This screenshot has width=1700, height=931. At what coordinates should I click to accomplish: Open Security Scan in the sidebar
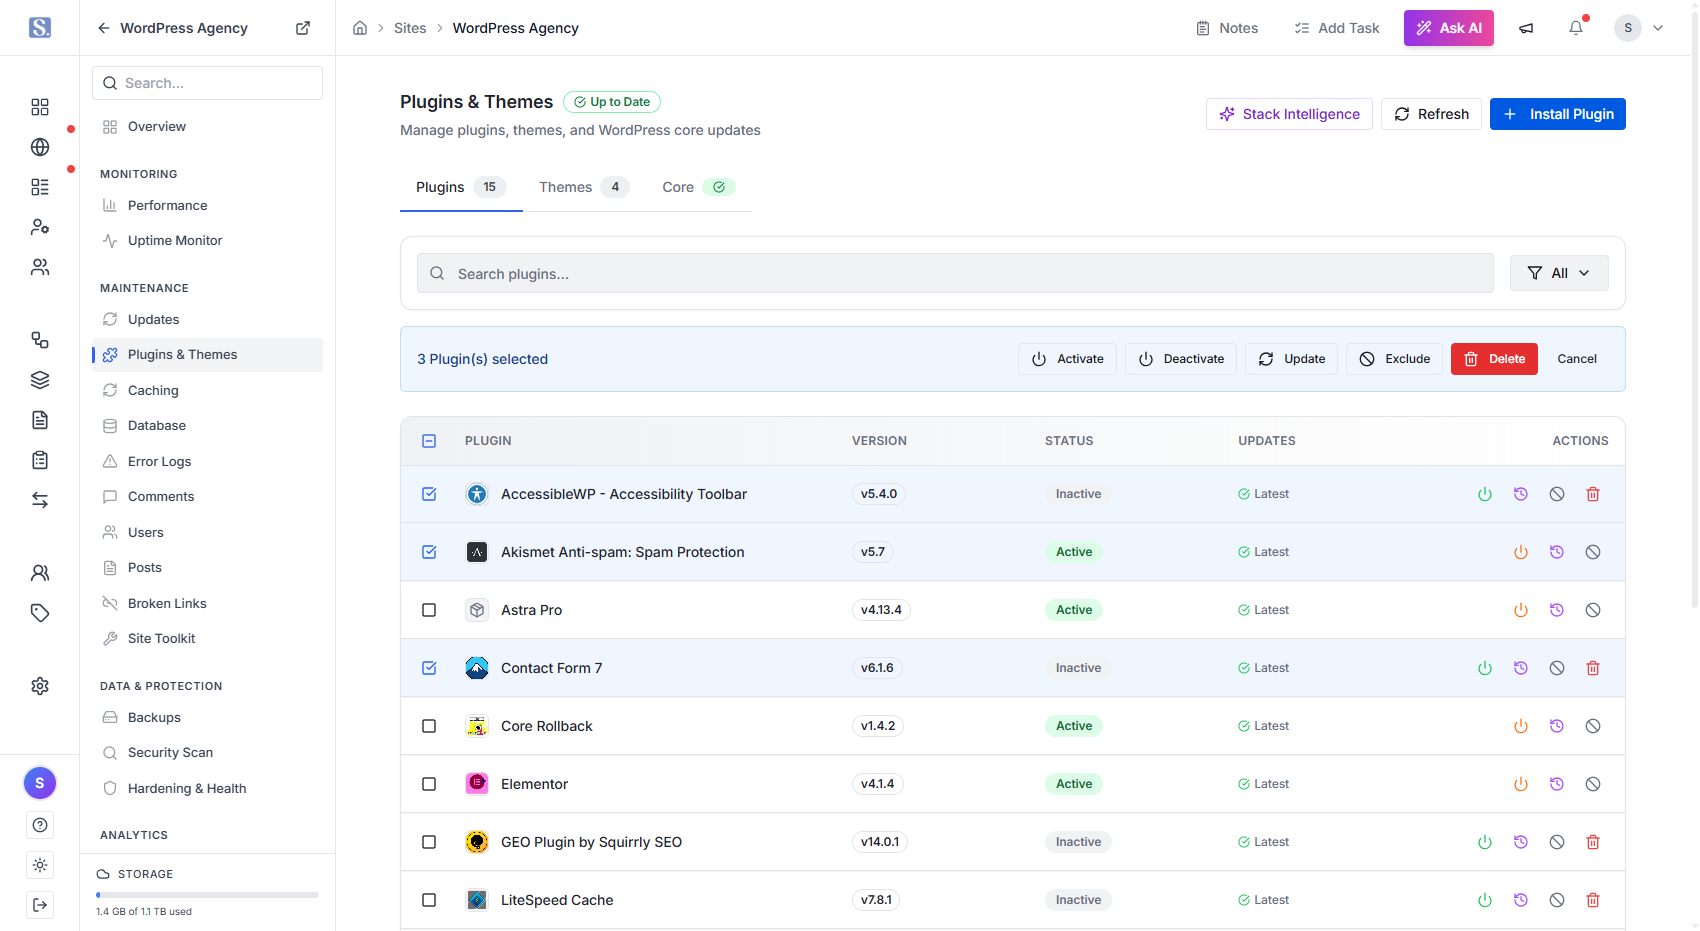[207, 752]
